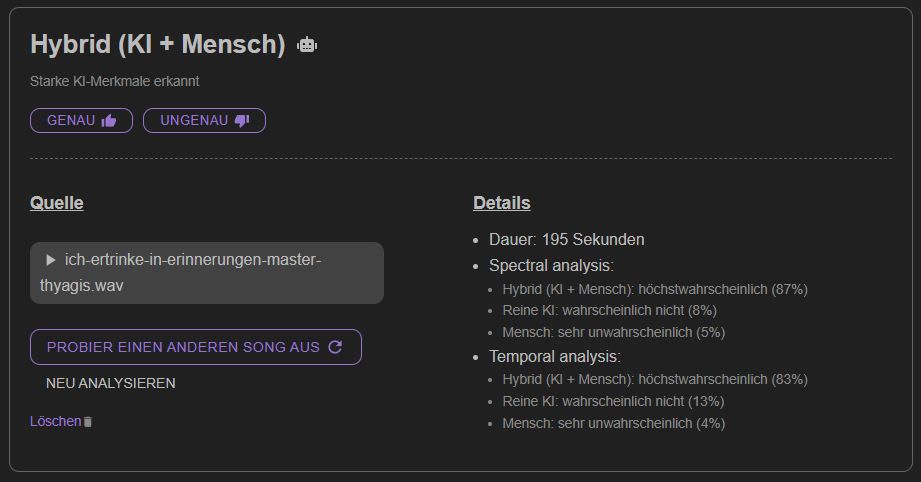Click the thumbs-up icon in GENAU
Screen dimensions: 921x482
pos(109,121)
